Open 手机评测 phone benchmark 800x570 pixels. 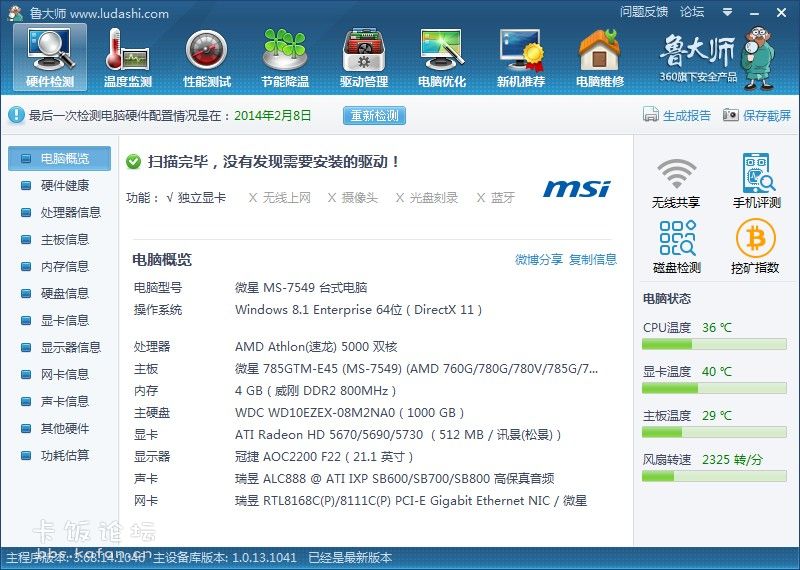coord(757,182)
